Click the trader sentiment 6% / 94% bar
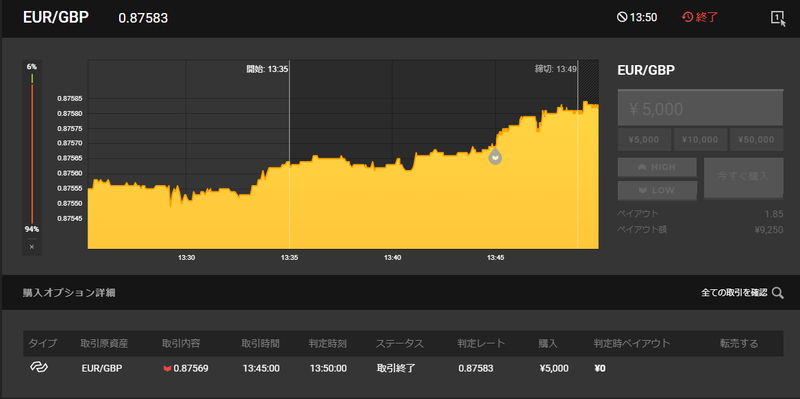 pyautogui.click(x=32, y=148)
